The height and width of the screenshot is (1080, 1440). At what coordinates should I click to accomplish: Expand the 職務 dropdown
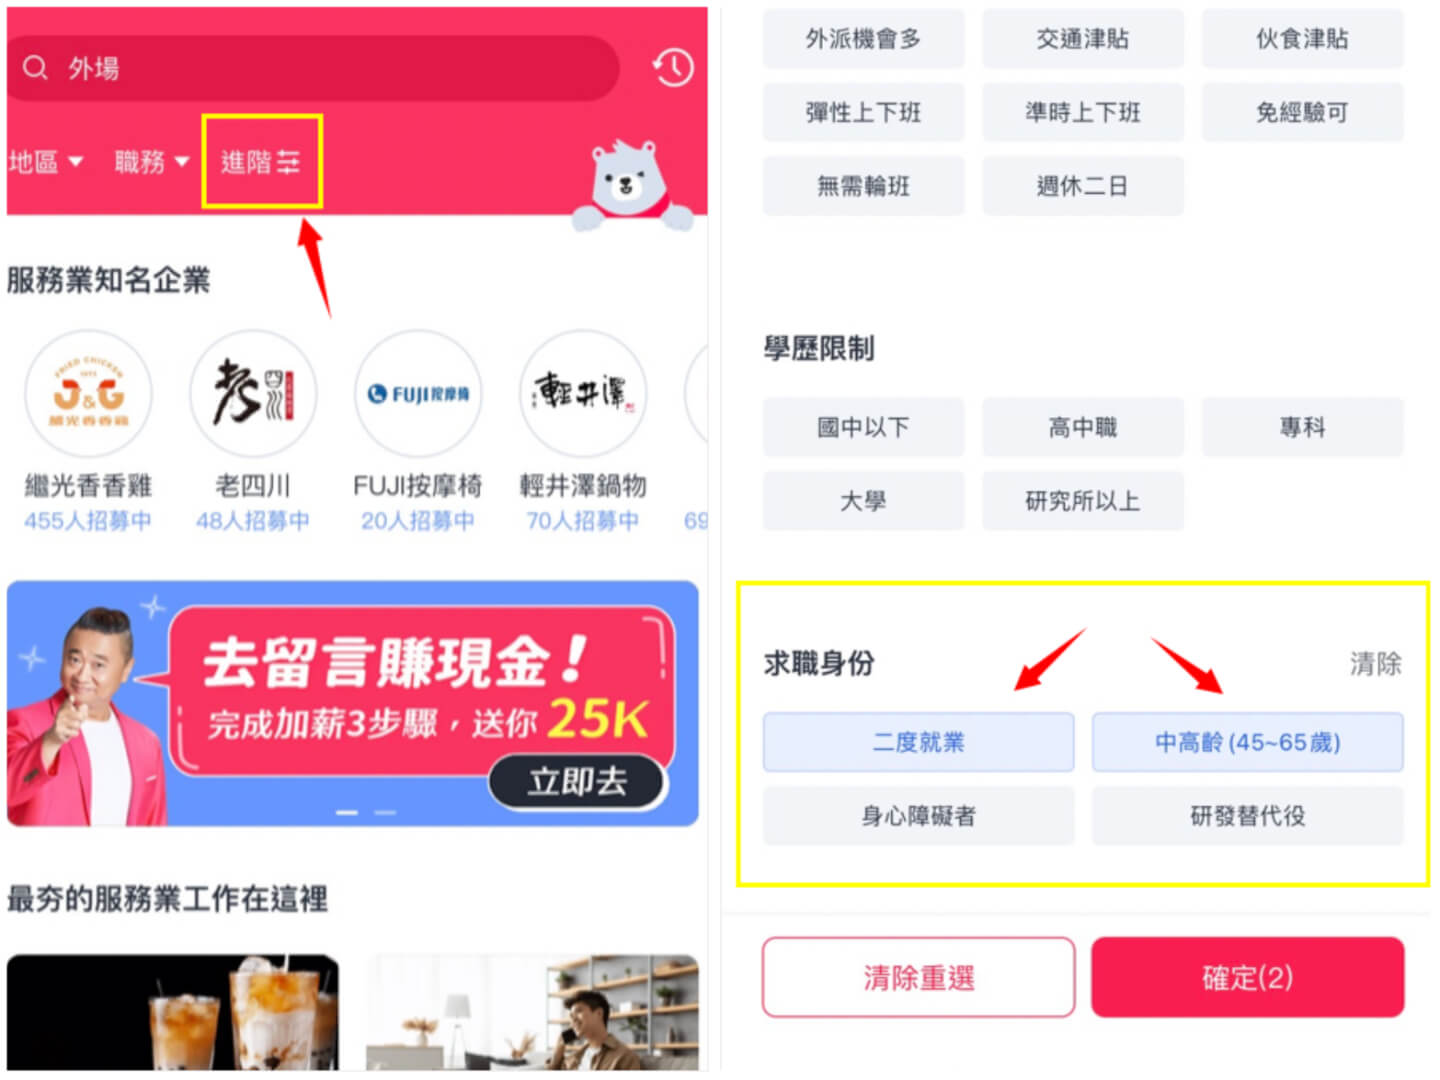(x=152, y=161)
